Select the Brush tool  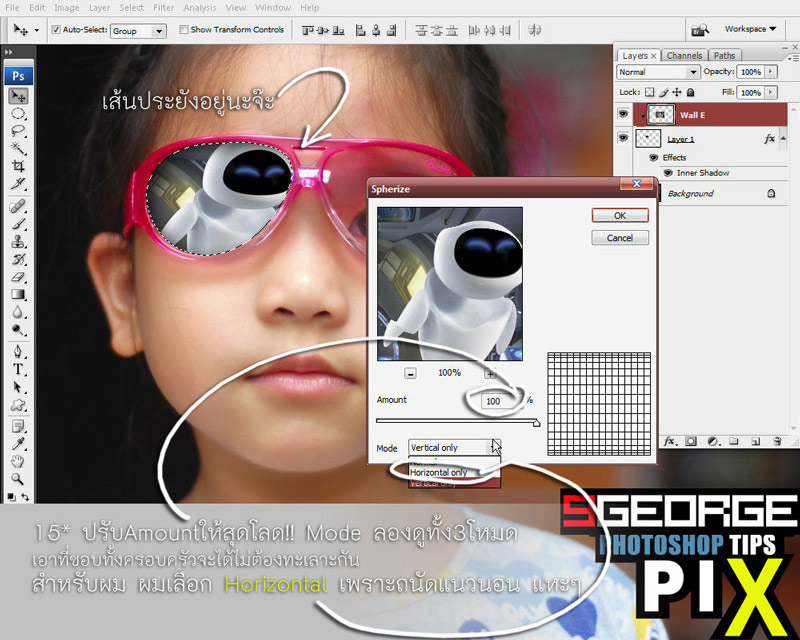click(19, 224)
